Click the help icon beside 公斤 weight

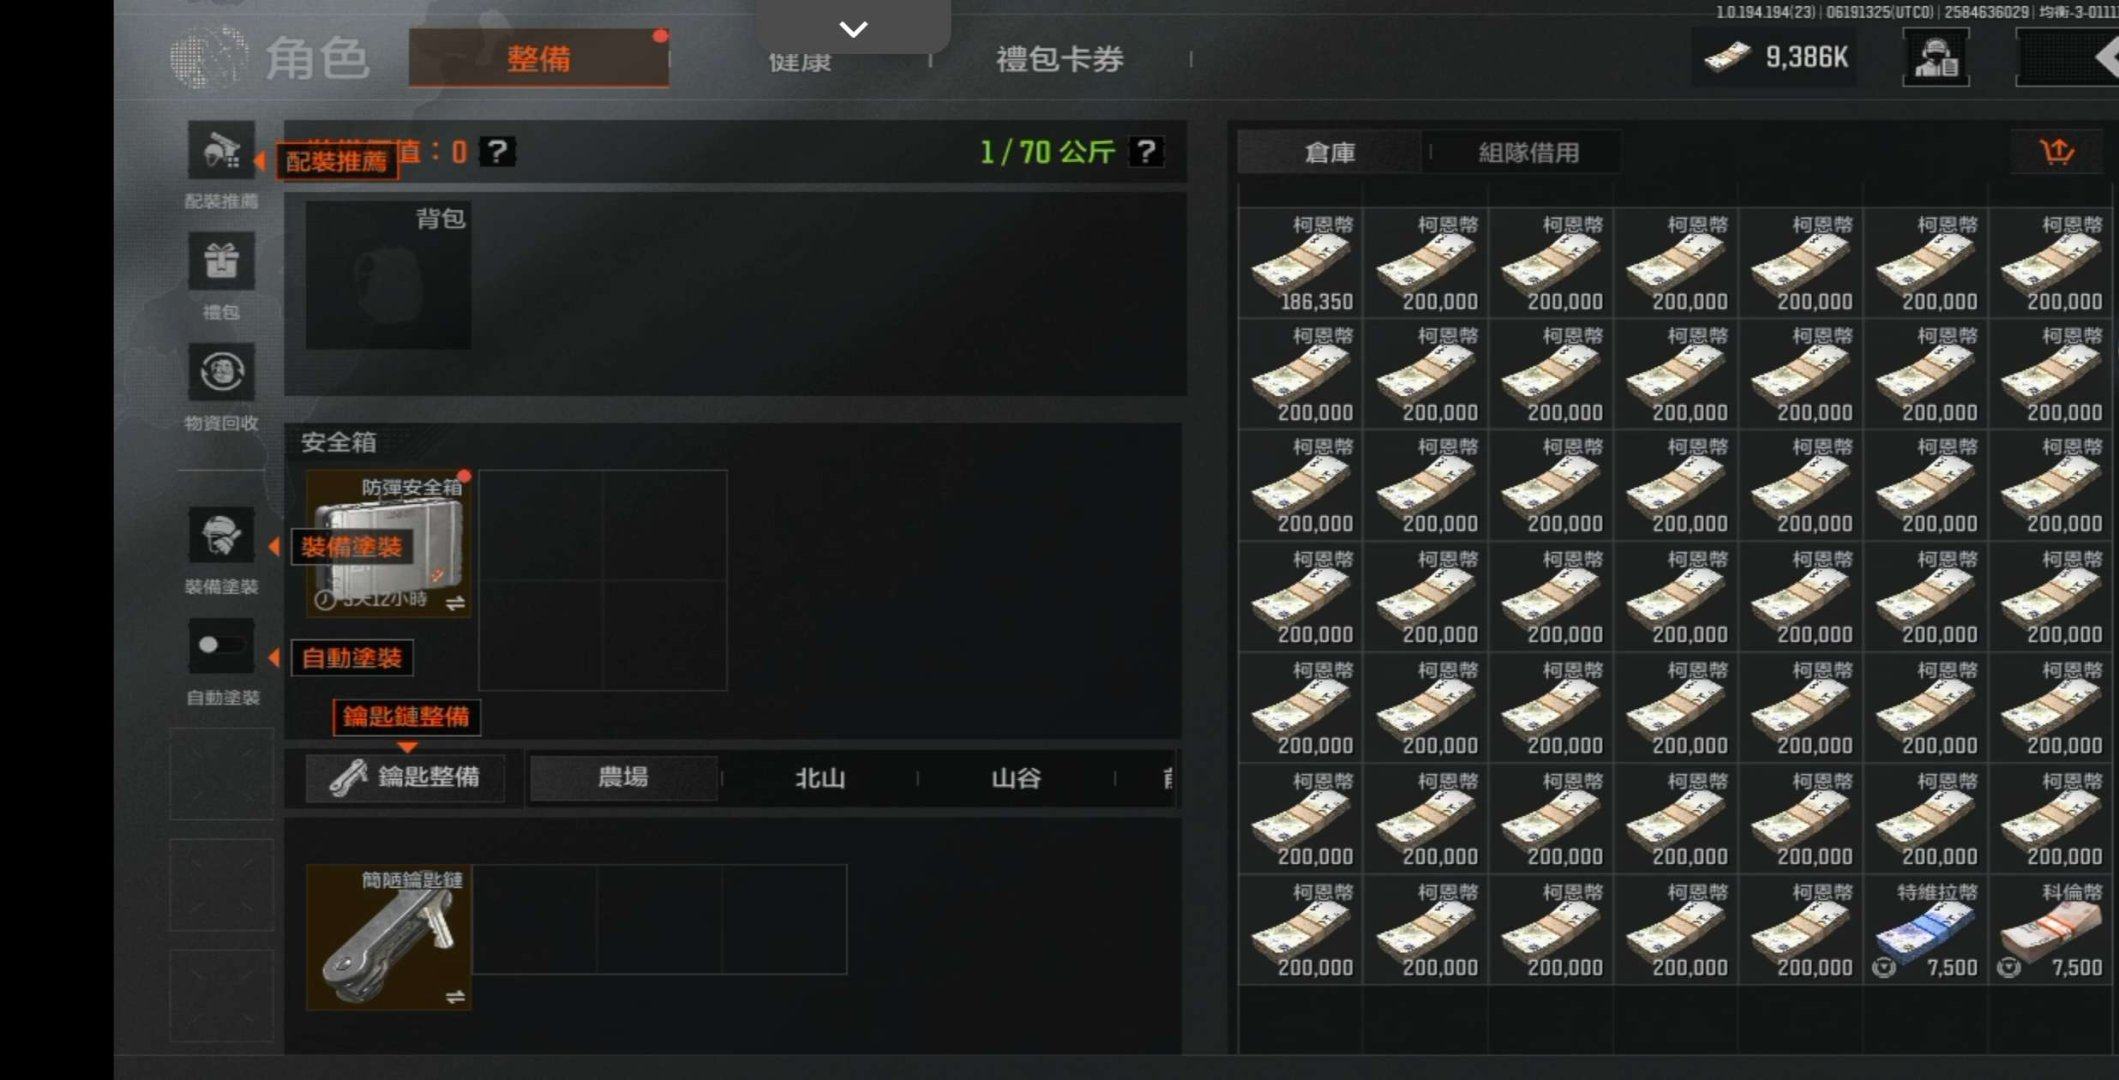click(x=1146, y=152)
